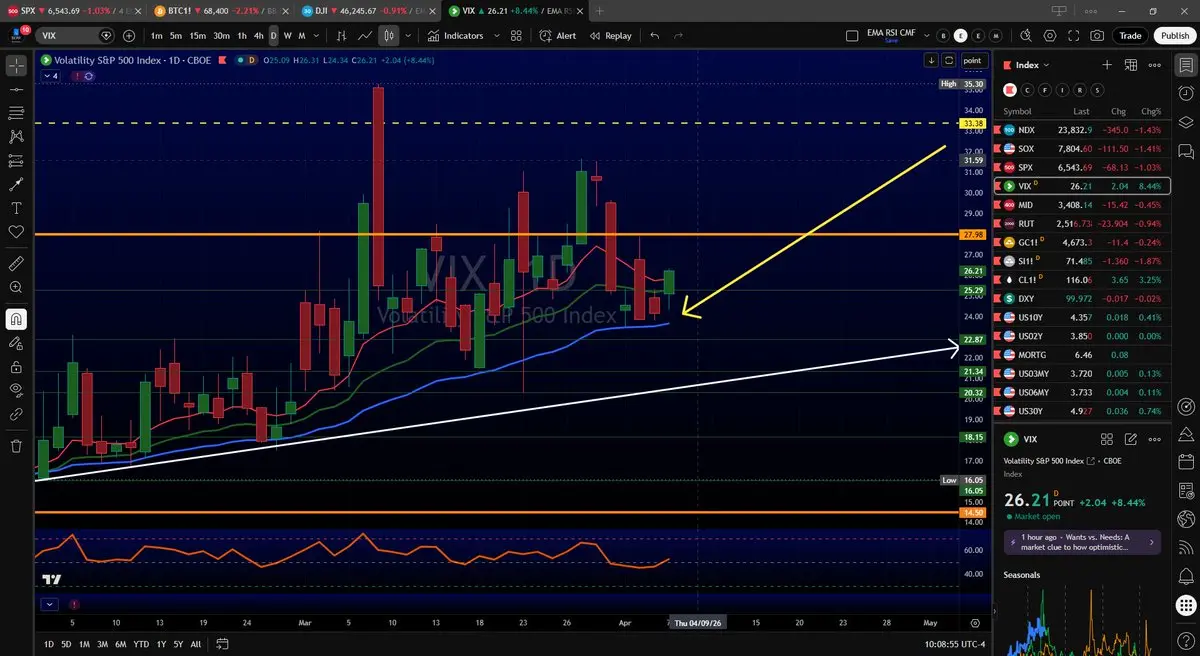Open a new tab with plus
Screen dimensions: 1200x656
pos(599,10)
